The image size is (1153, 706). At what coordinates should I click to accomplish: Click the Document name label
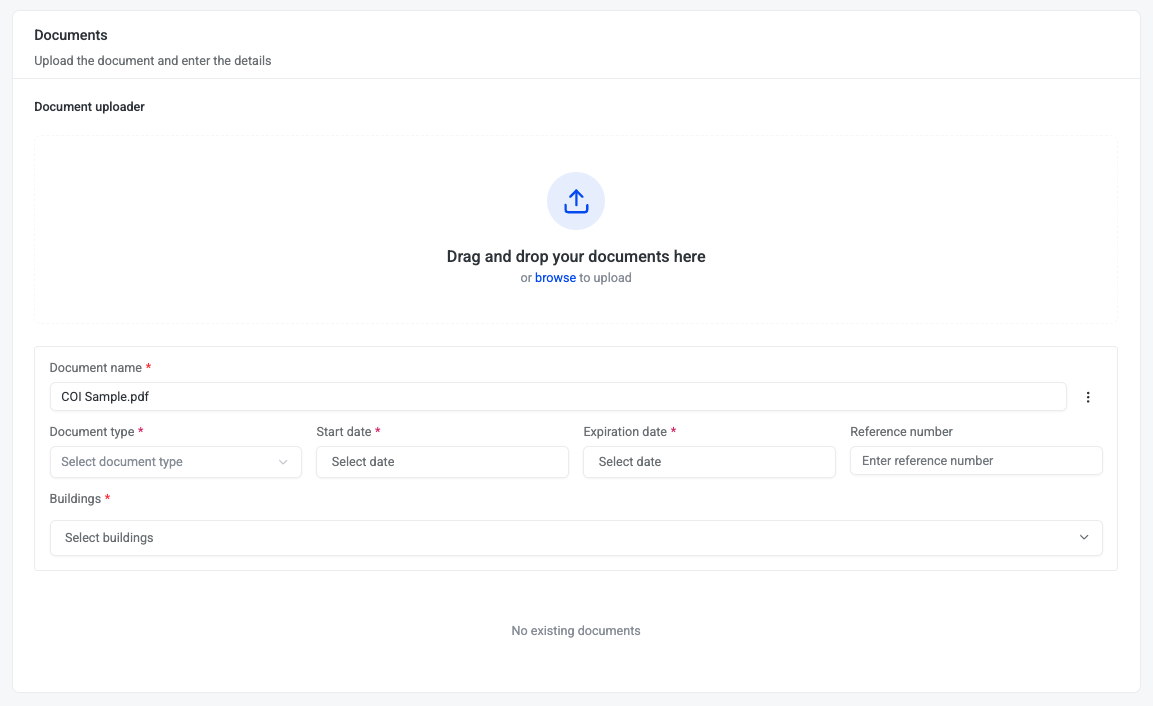96,368
